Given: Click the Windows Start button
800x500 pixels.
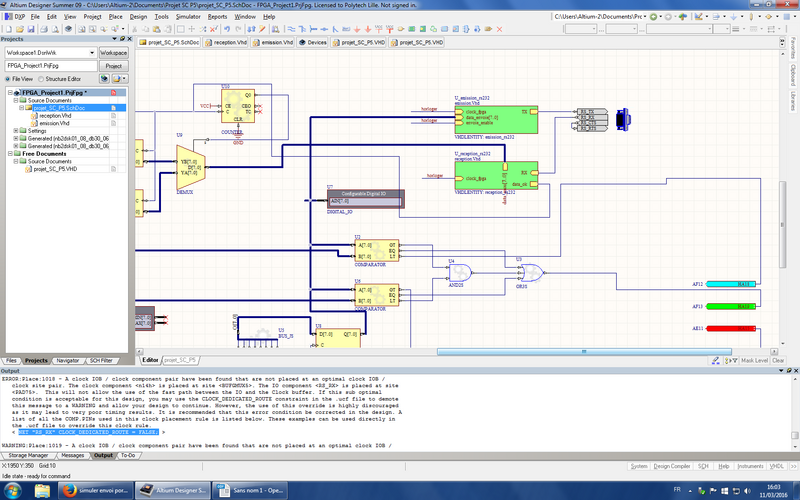Looking at the screenshot, I should pos(14,491).
